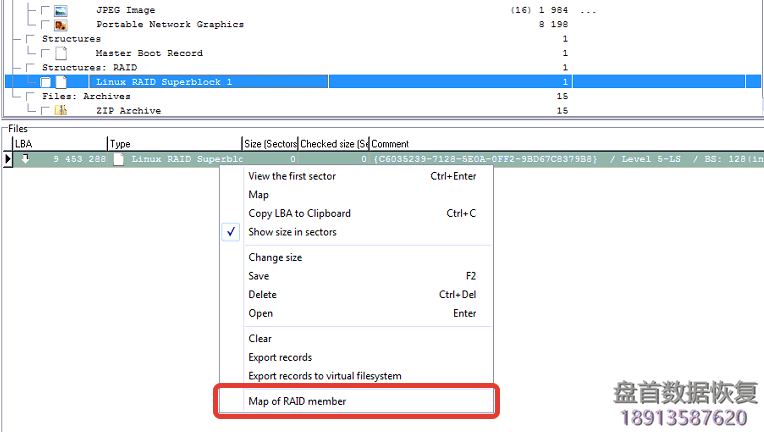Check the JPEG Image checkbox
The image size is (764, 432).
point(46,10)
